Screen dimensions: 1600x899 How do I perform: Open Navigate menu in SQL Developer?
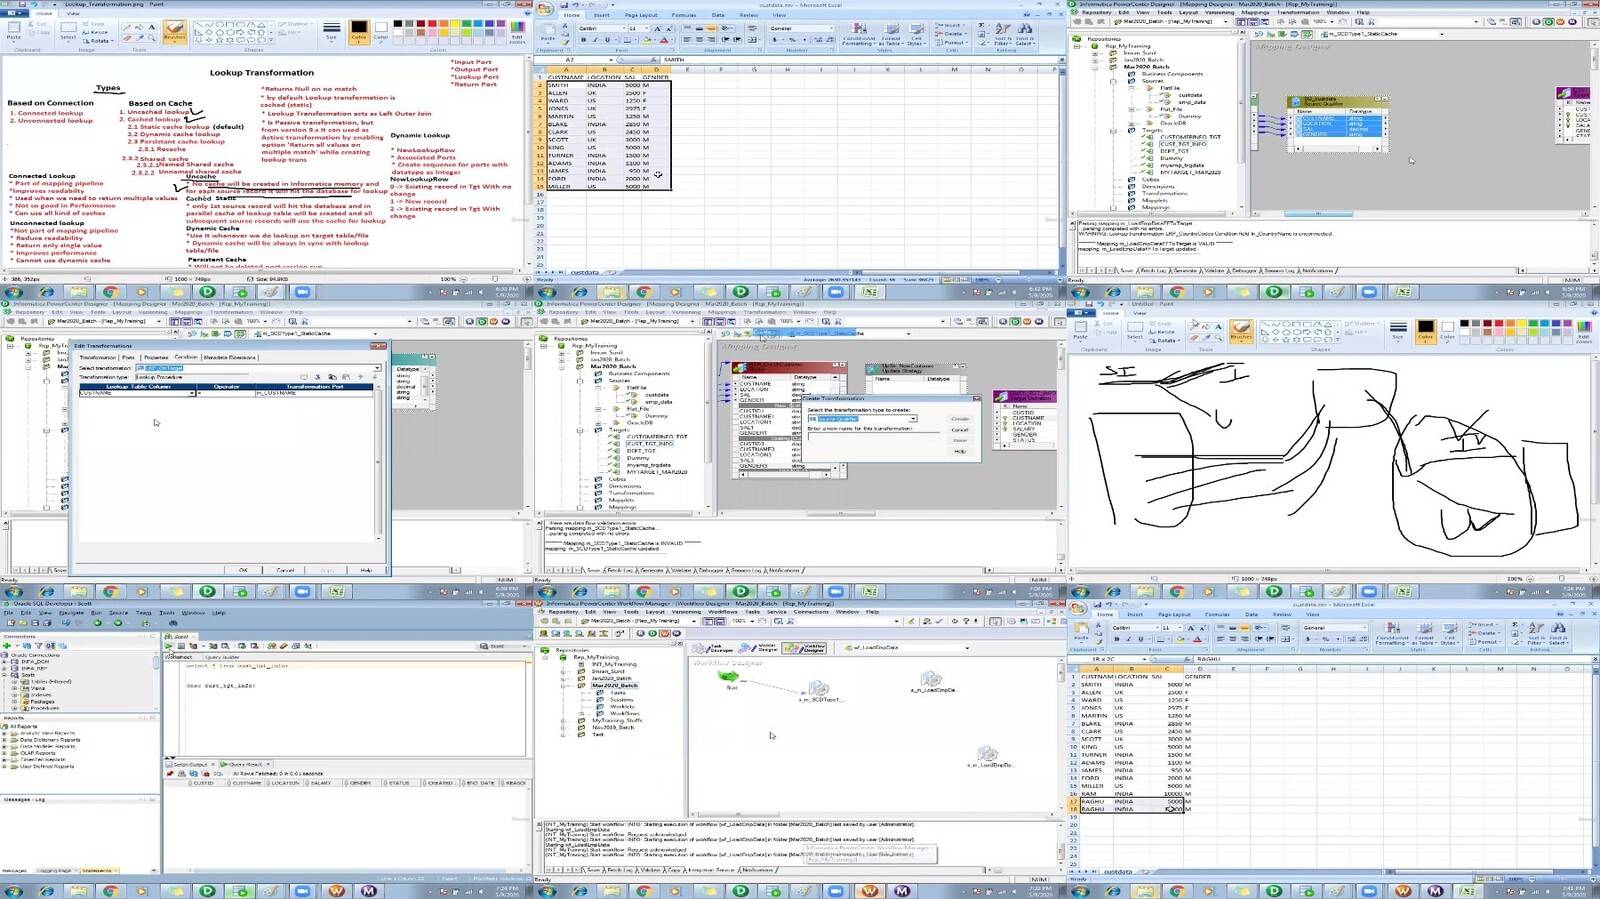[x=71, y=613]
